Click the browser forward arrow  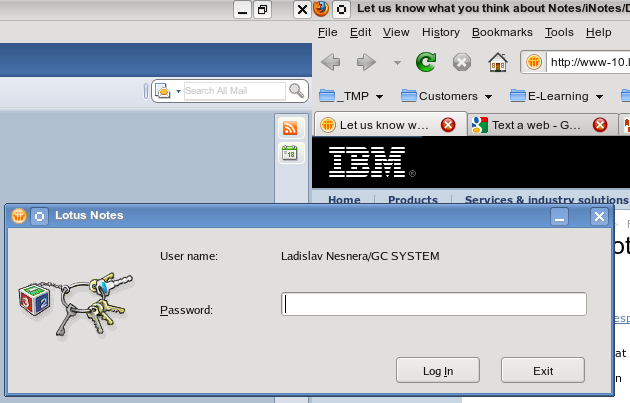(366, 63)
